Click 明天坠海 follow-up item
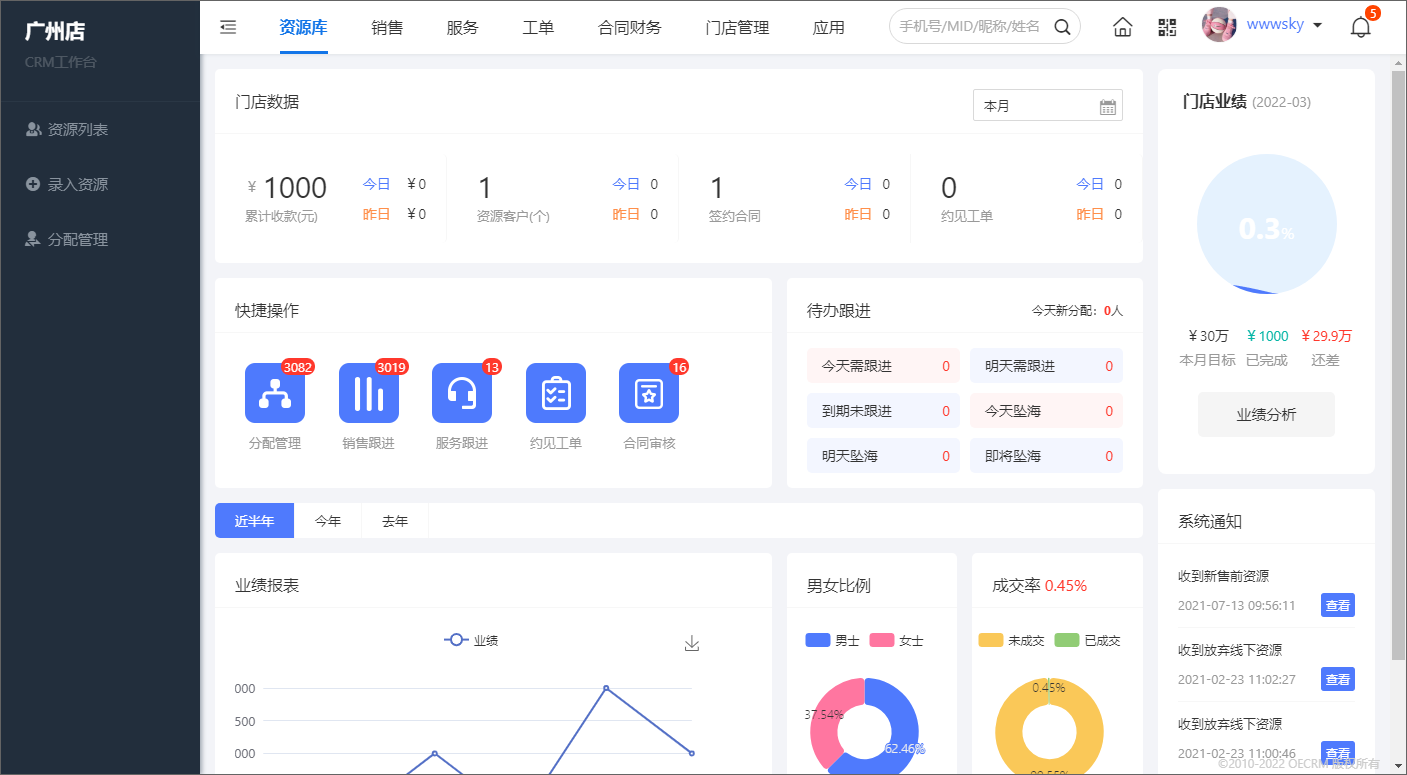The image size is (1407, 775). [x=883, y=456]
